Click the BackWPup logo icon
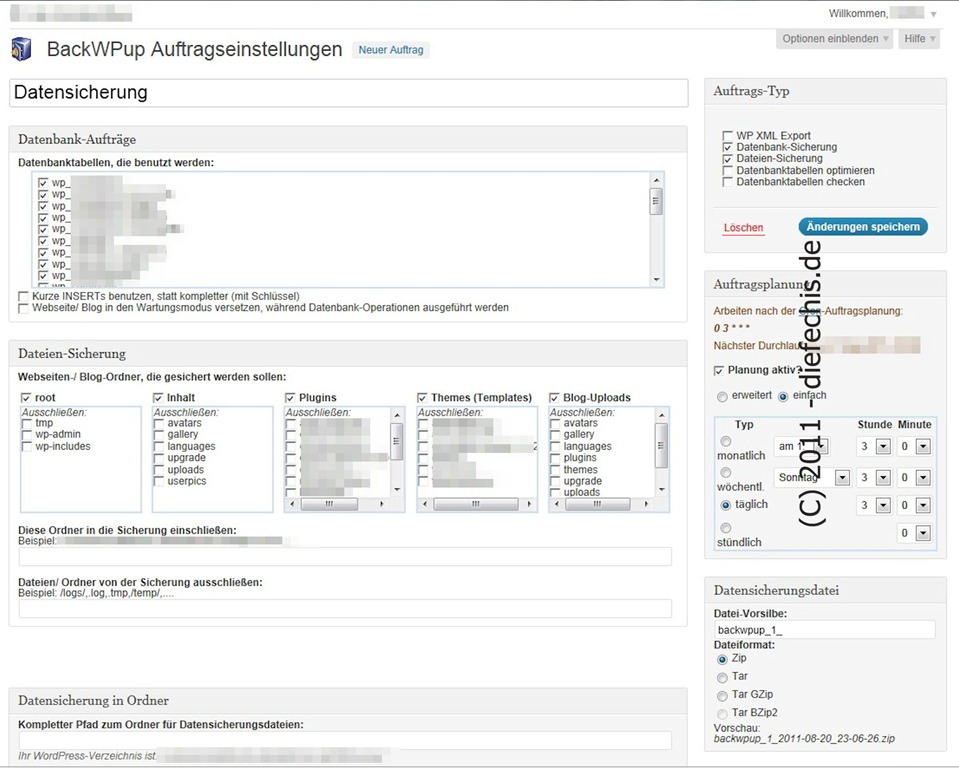Screen dimensions: 959x768 (21, 50)
